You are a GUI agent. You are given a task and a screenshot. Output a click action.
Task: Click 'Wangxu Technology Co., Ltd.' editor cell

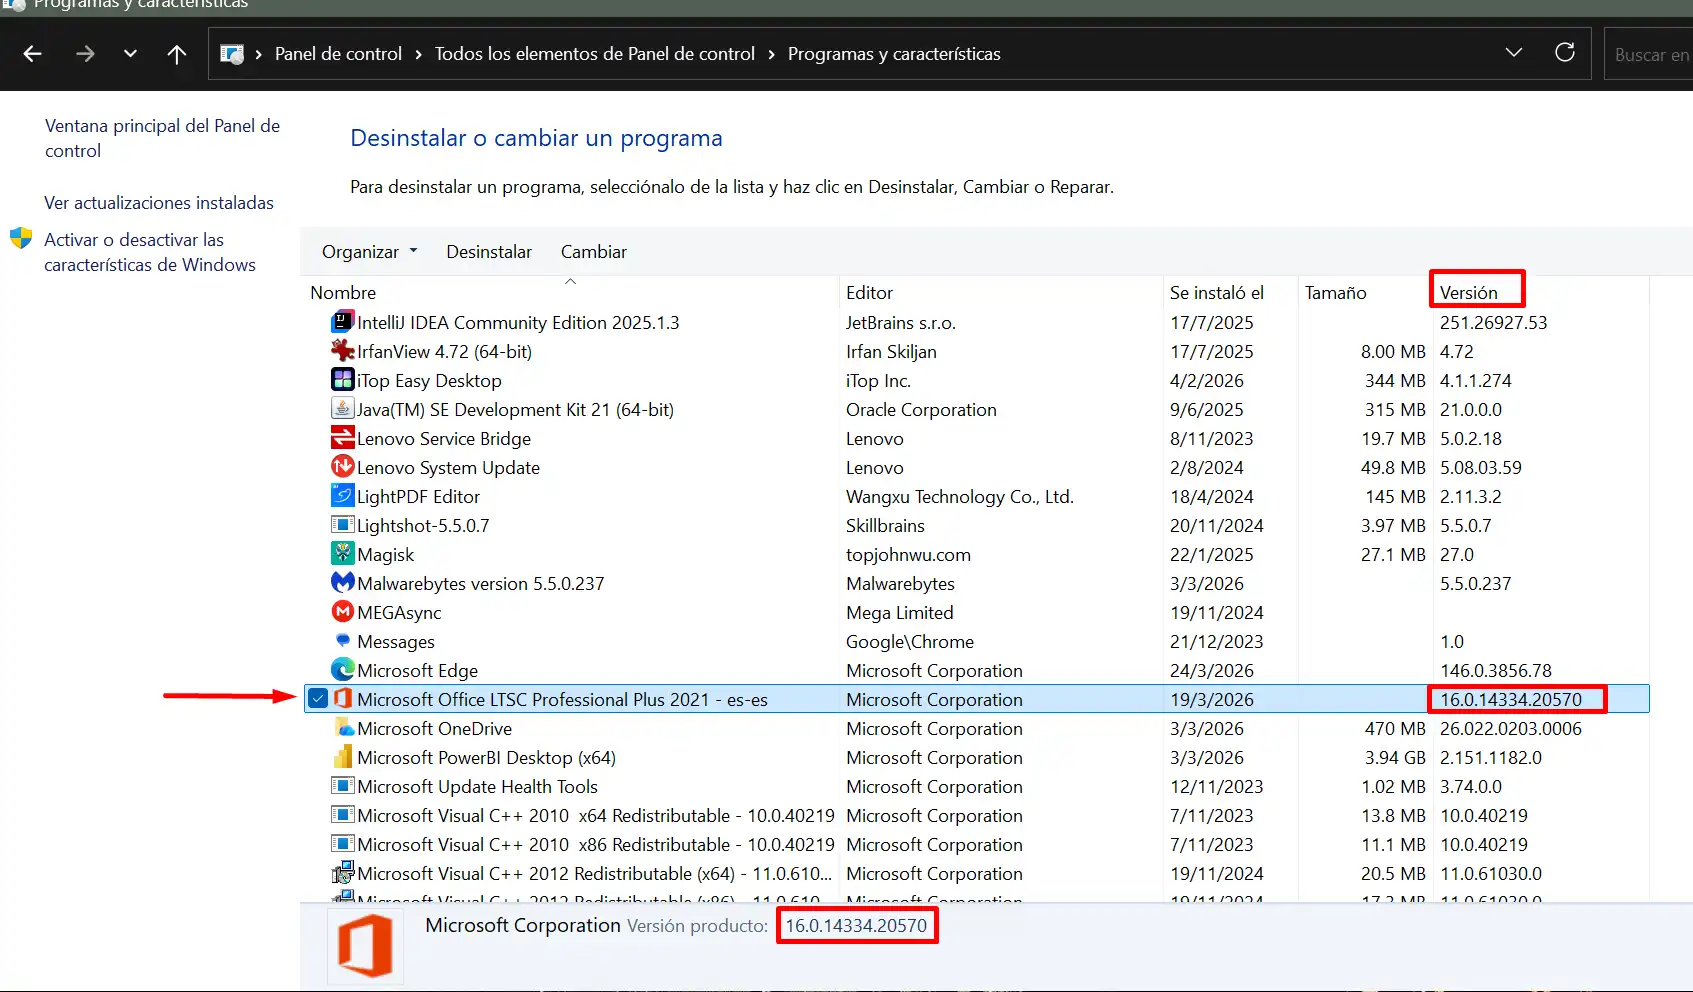[x=960, y=497]
